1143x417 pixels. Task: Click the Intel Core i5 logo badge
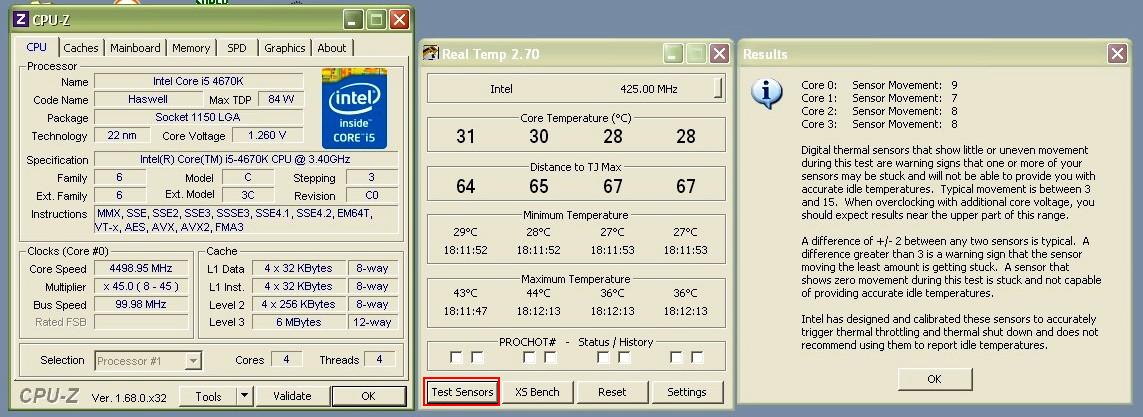(354, 109)
